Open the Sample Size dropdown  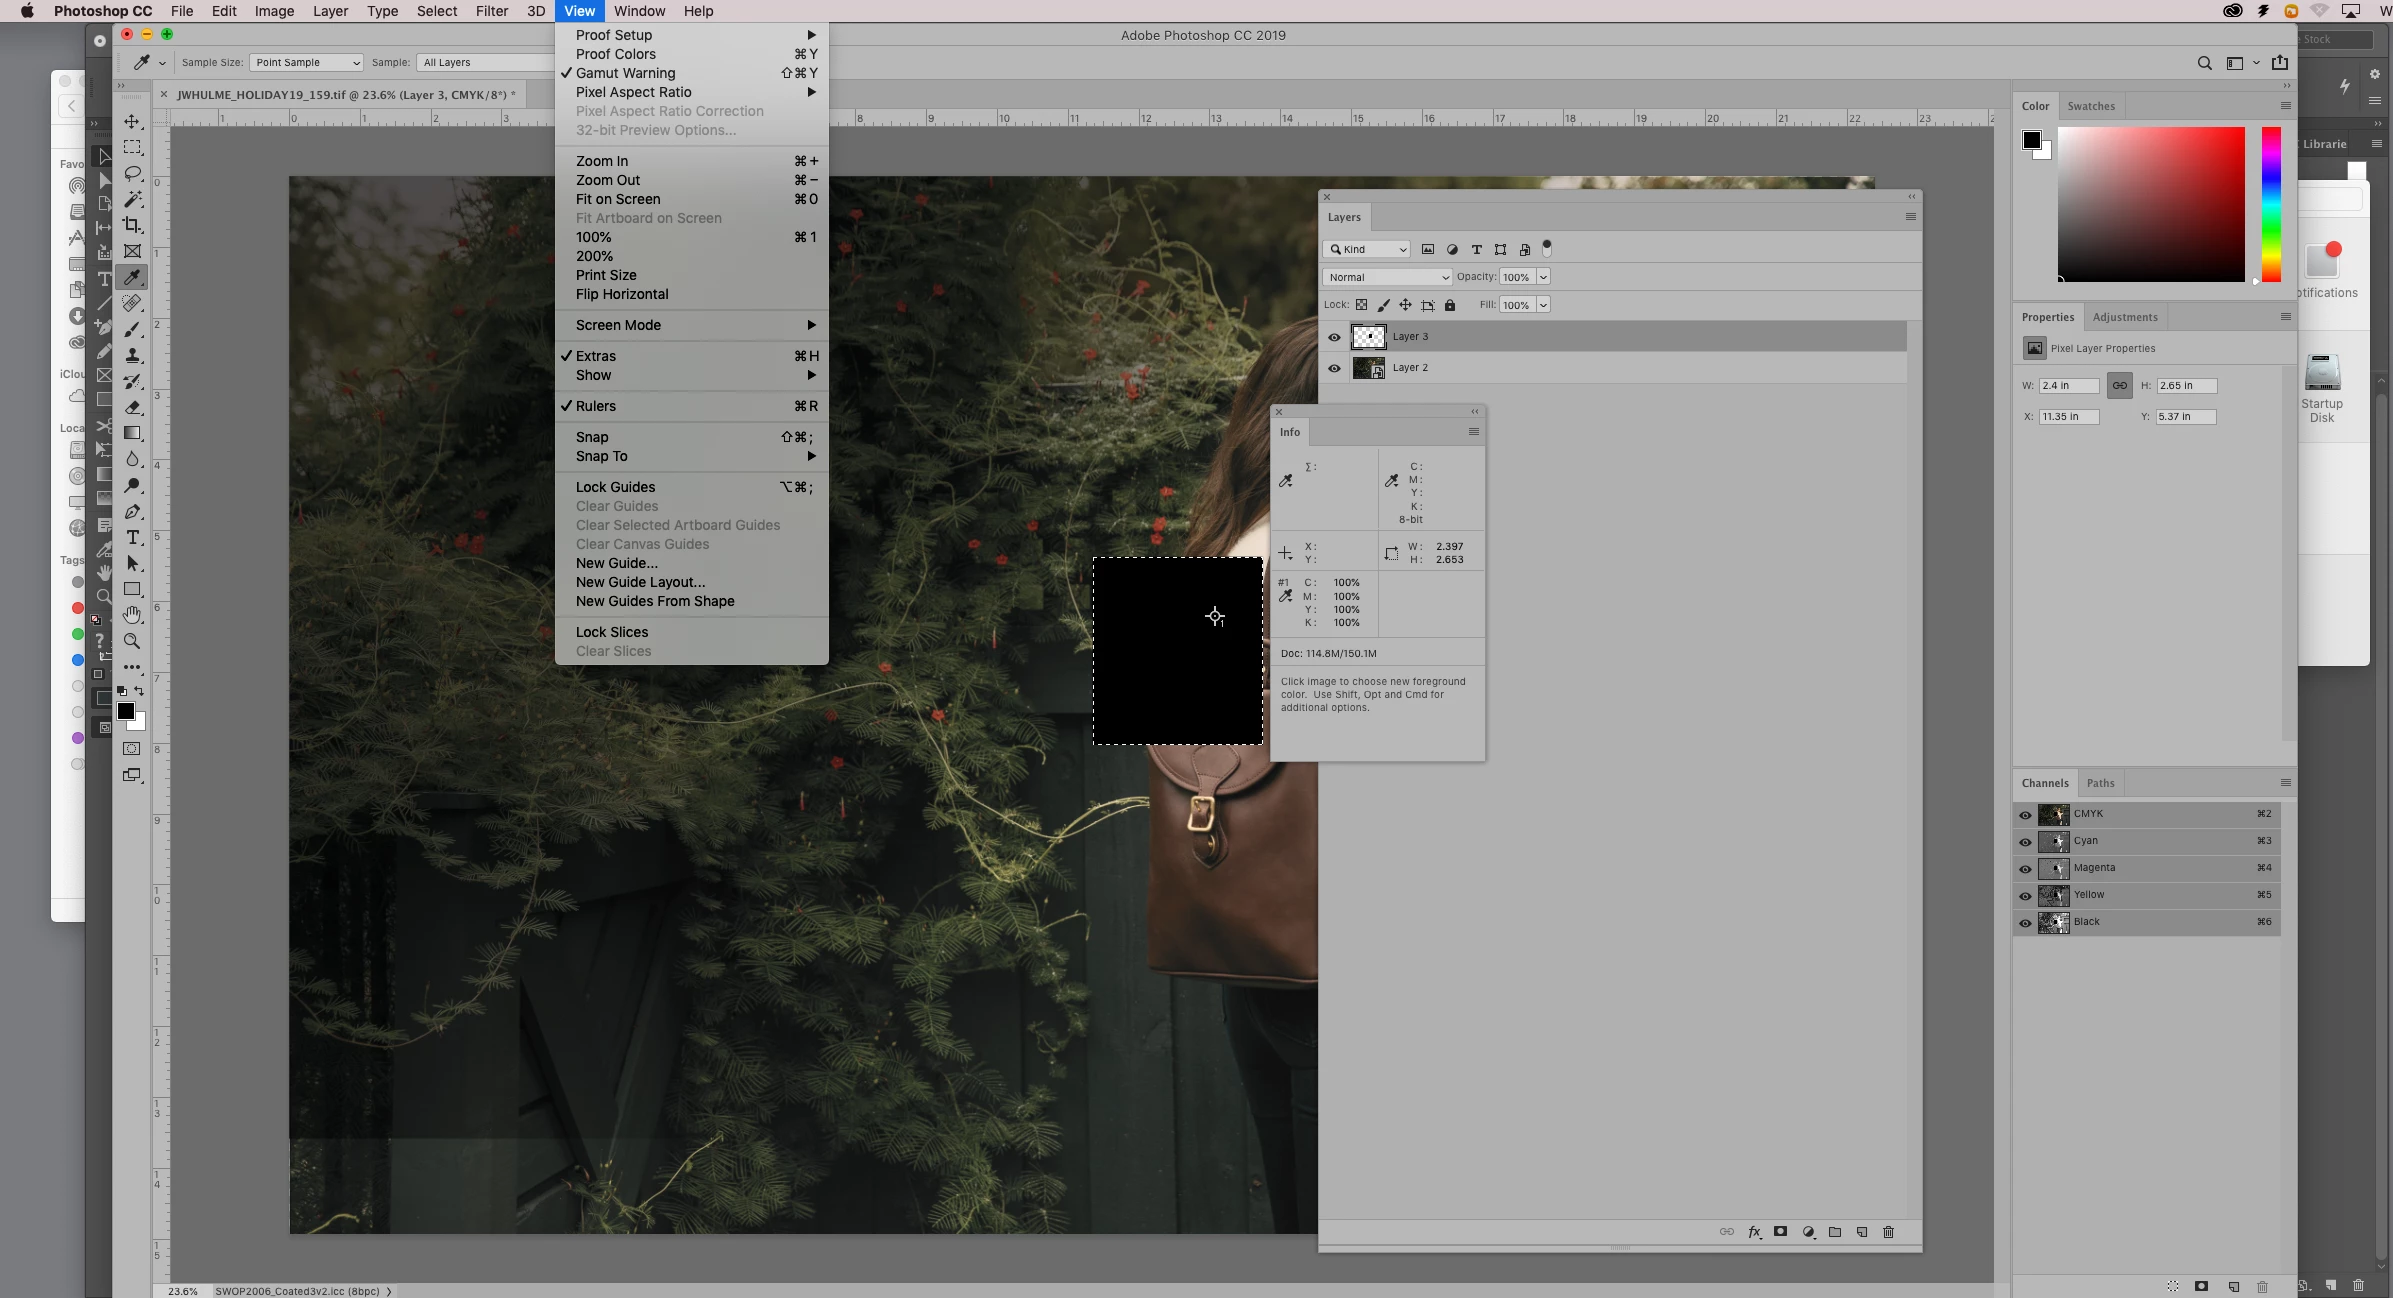pos(306,62)
